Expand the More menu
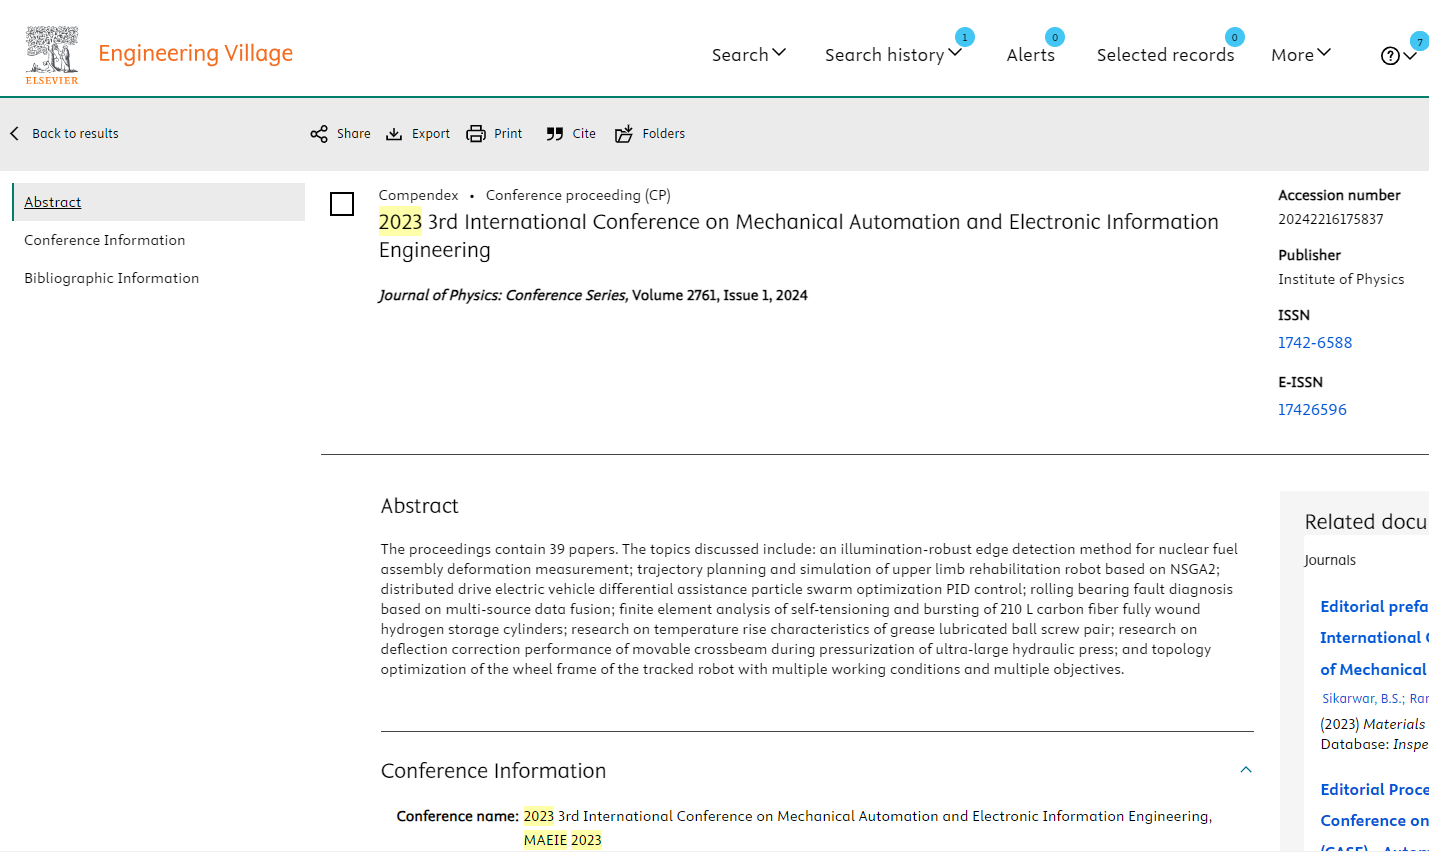The height and width of the screenshot is (852, 1429). [1301, 54]
